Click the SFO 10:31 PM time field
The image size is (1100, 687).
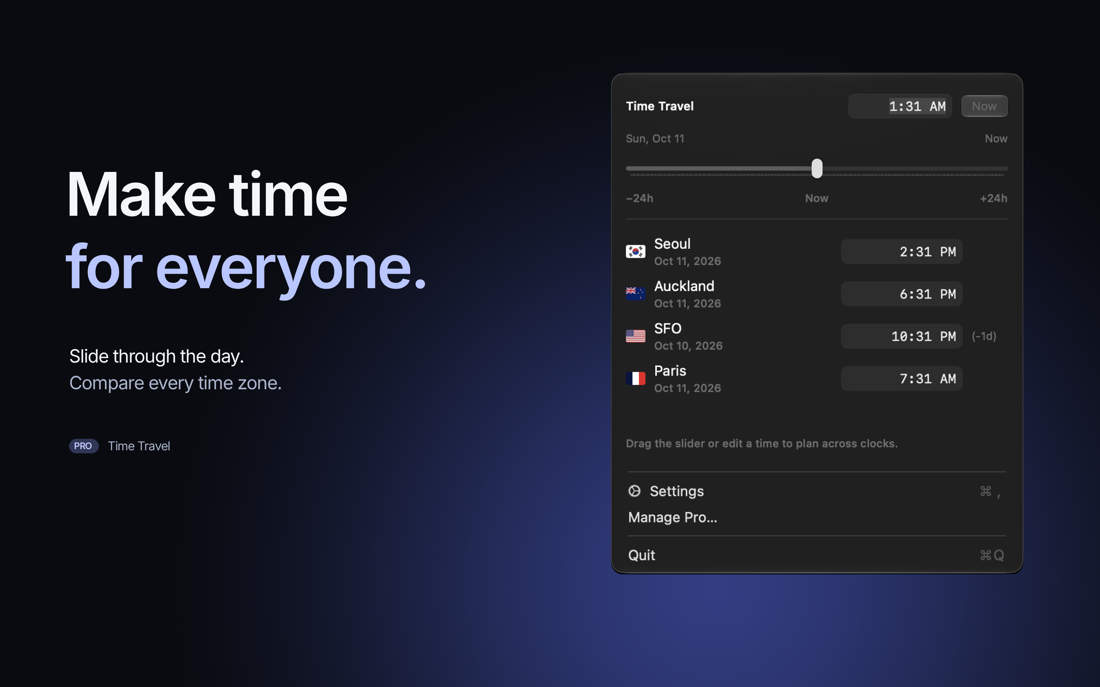click(901, 336)
